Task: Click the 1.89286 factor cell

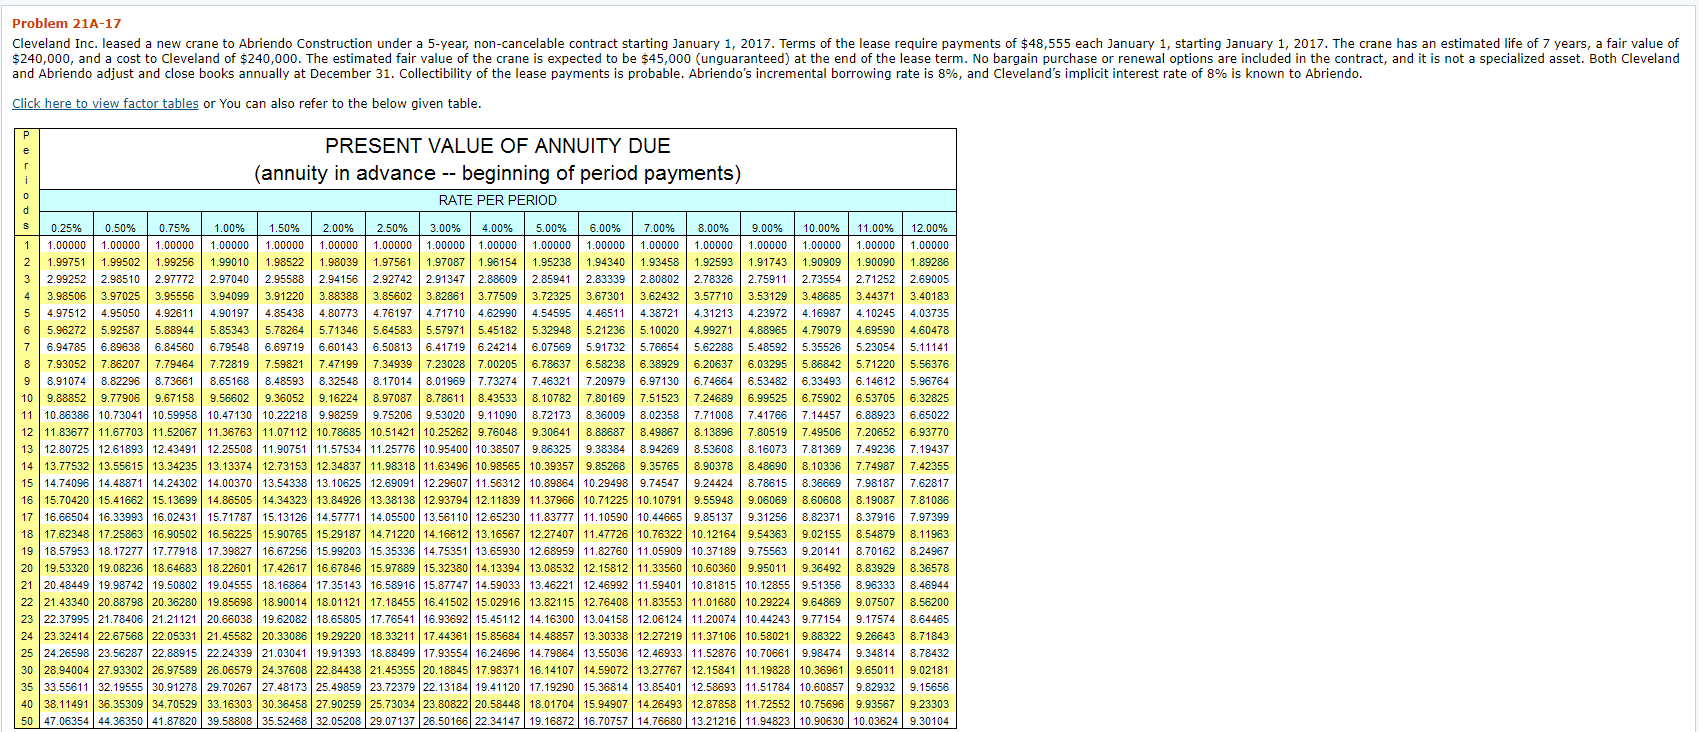Action: 930,262
